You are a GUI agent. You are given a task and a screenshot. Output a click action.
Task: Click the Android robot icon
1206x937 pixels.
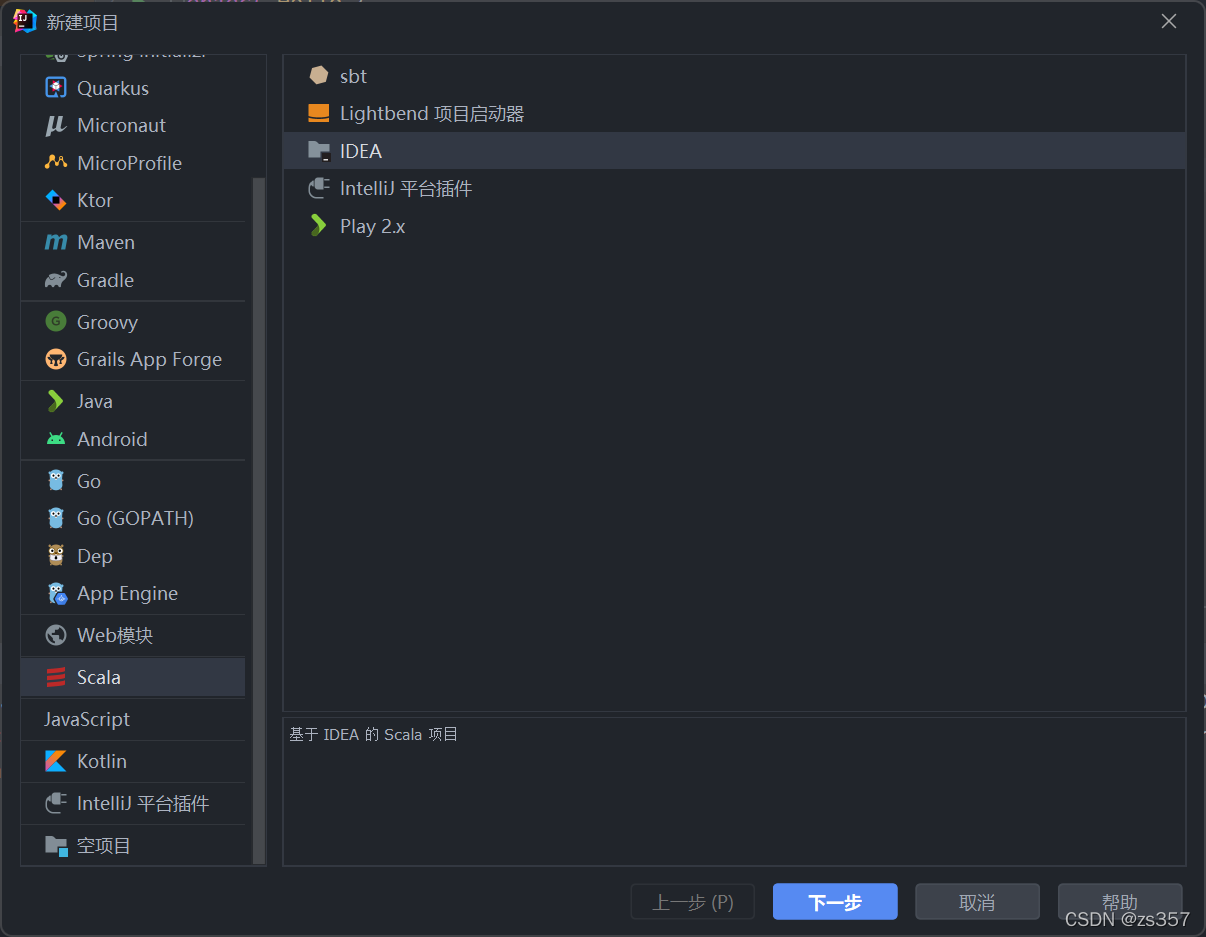coord(56,439)
